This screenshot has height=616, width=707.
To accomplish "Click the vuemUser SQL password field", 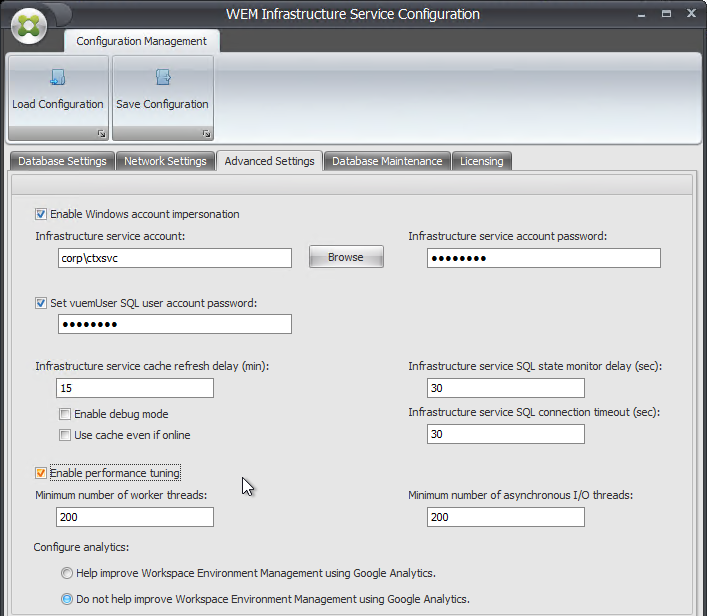I will click(x=175, y=324).
